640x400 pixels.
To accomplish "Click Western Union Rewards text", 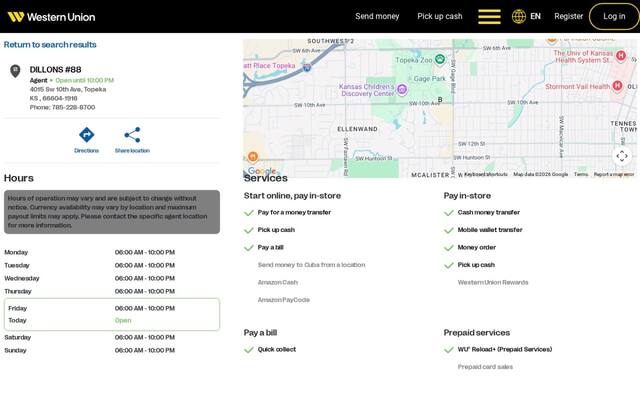I will pos(493,282).
